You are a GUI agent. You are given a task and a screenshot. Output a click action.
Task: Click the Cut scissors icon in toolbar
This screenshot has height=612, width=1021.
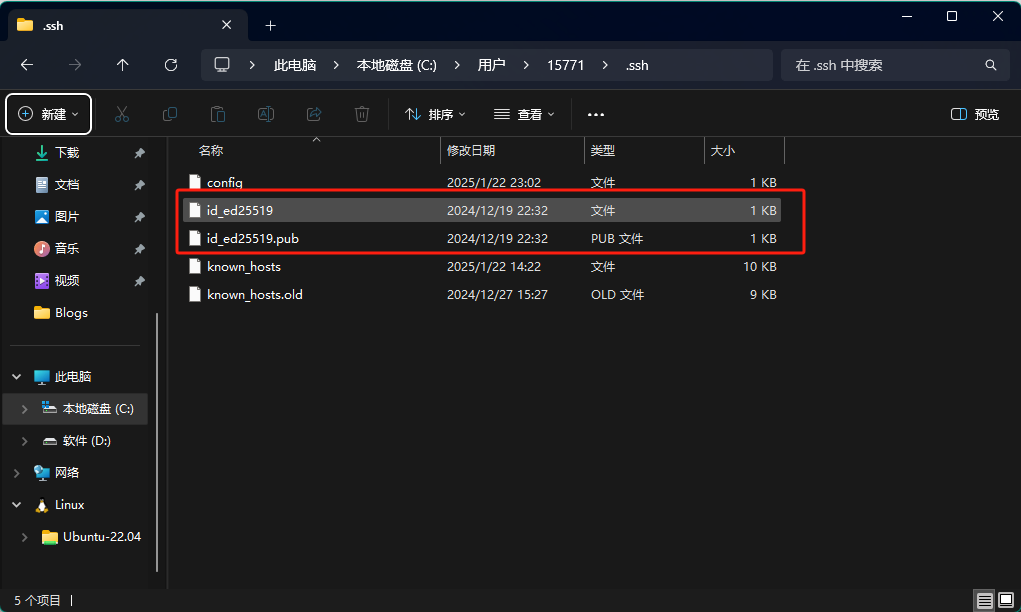tap(122, 114)
